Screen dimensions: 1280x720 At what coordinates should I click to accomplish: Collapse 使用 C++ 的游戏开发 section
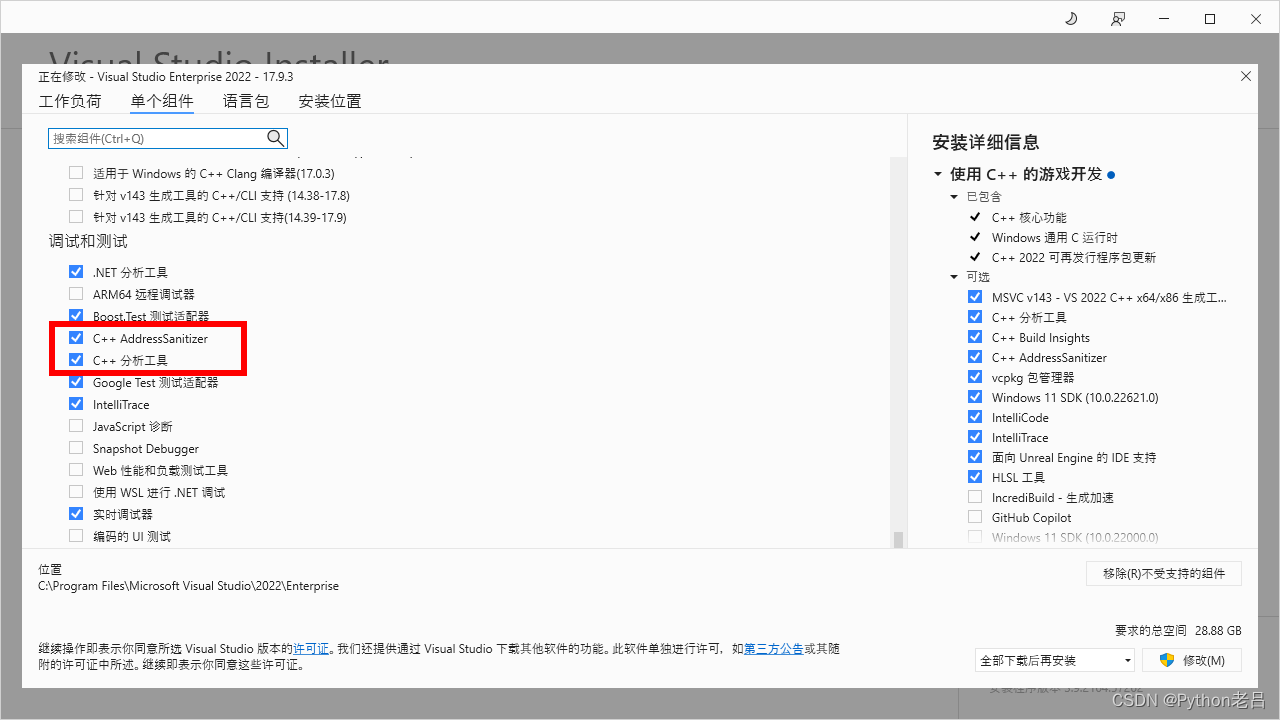[x=938, y=174]
